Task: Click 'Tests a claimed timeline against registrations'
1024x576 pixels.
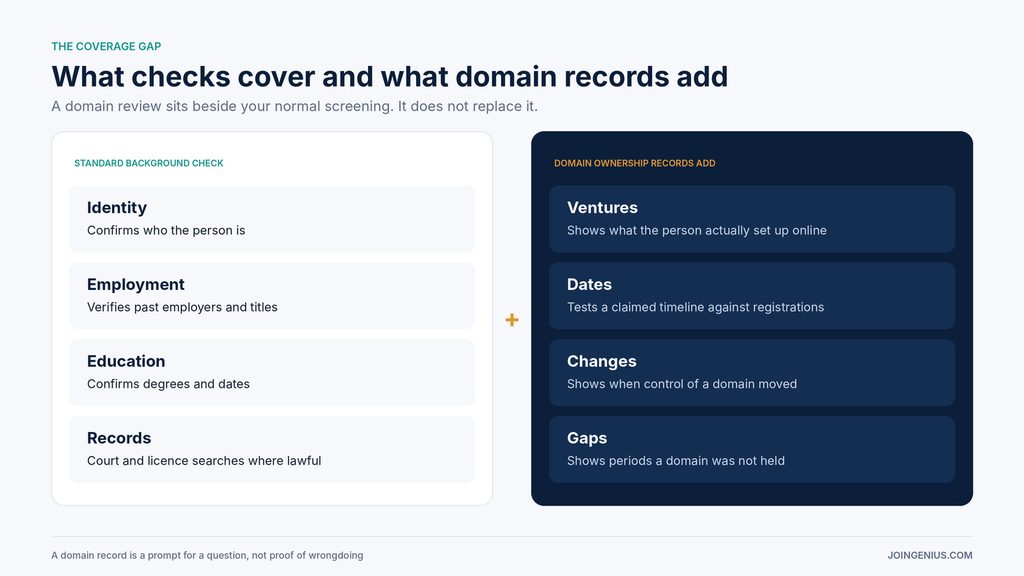Action: 696,307
